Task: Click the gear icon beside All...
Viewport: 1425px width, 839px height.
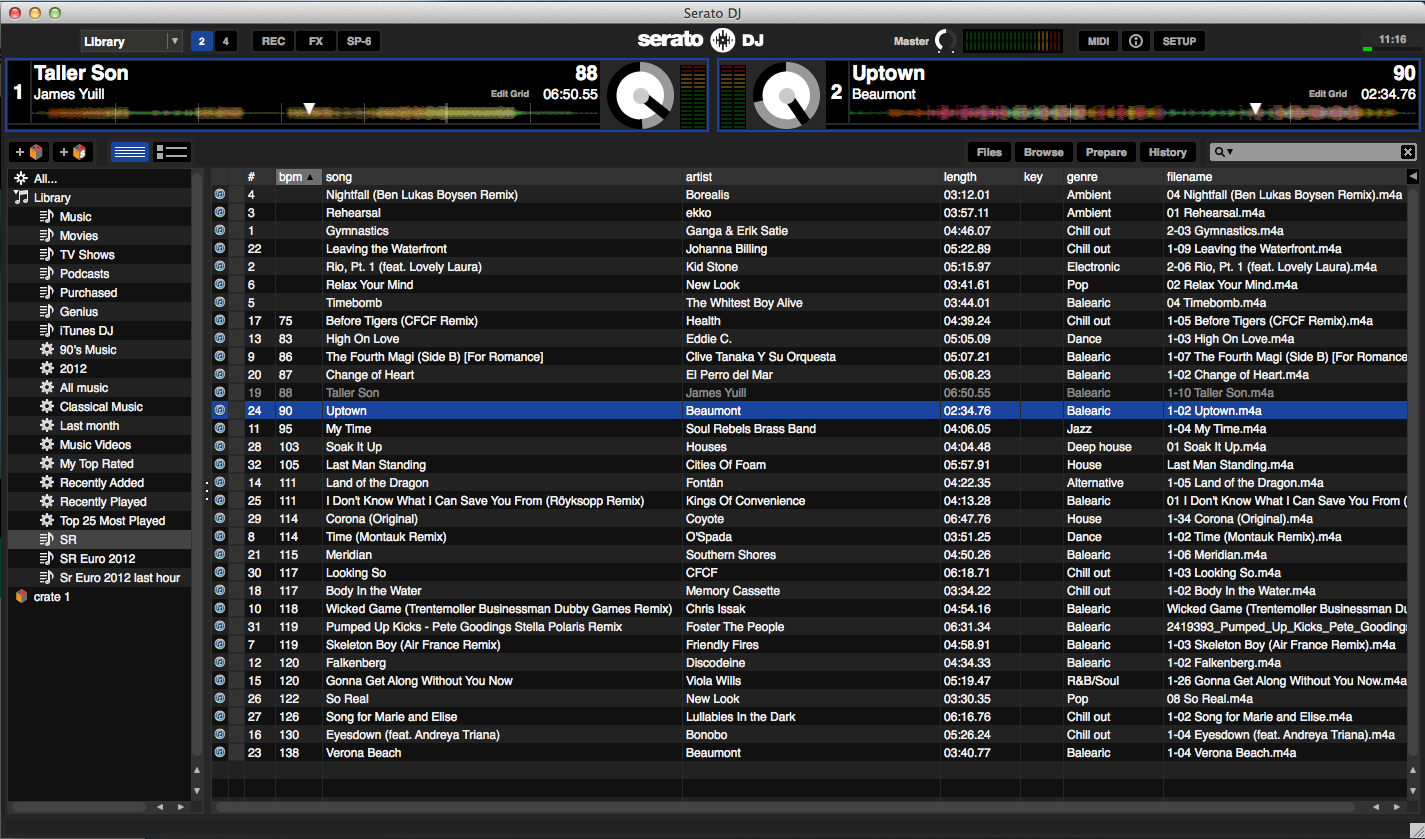Action: [21, 178]
